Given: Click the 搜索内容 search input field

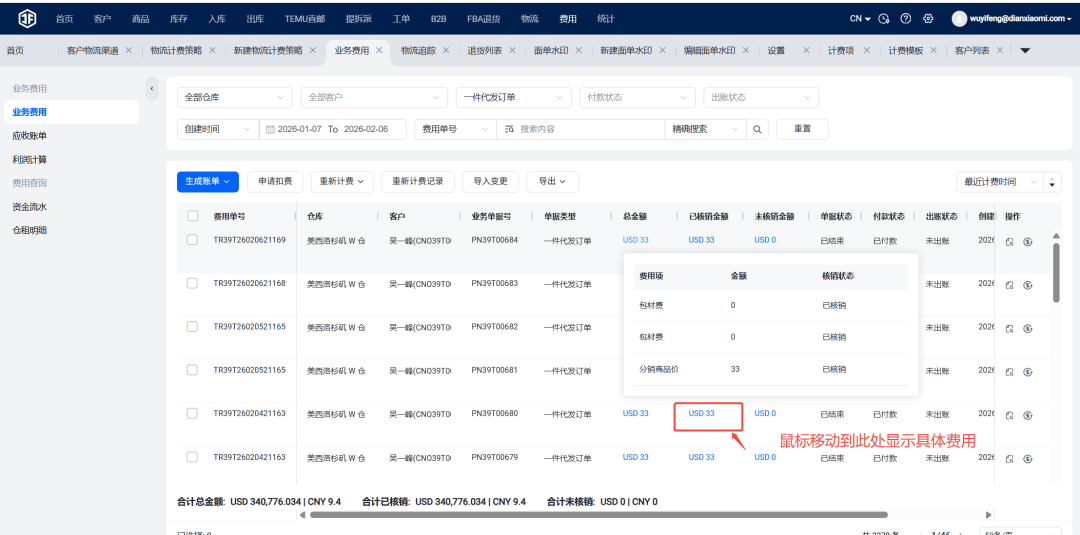Looking at the screenshot, I should pos(588,129).
